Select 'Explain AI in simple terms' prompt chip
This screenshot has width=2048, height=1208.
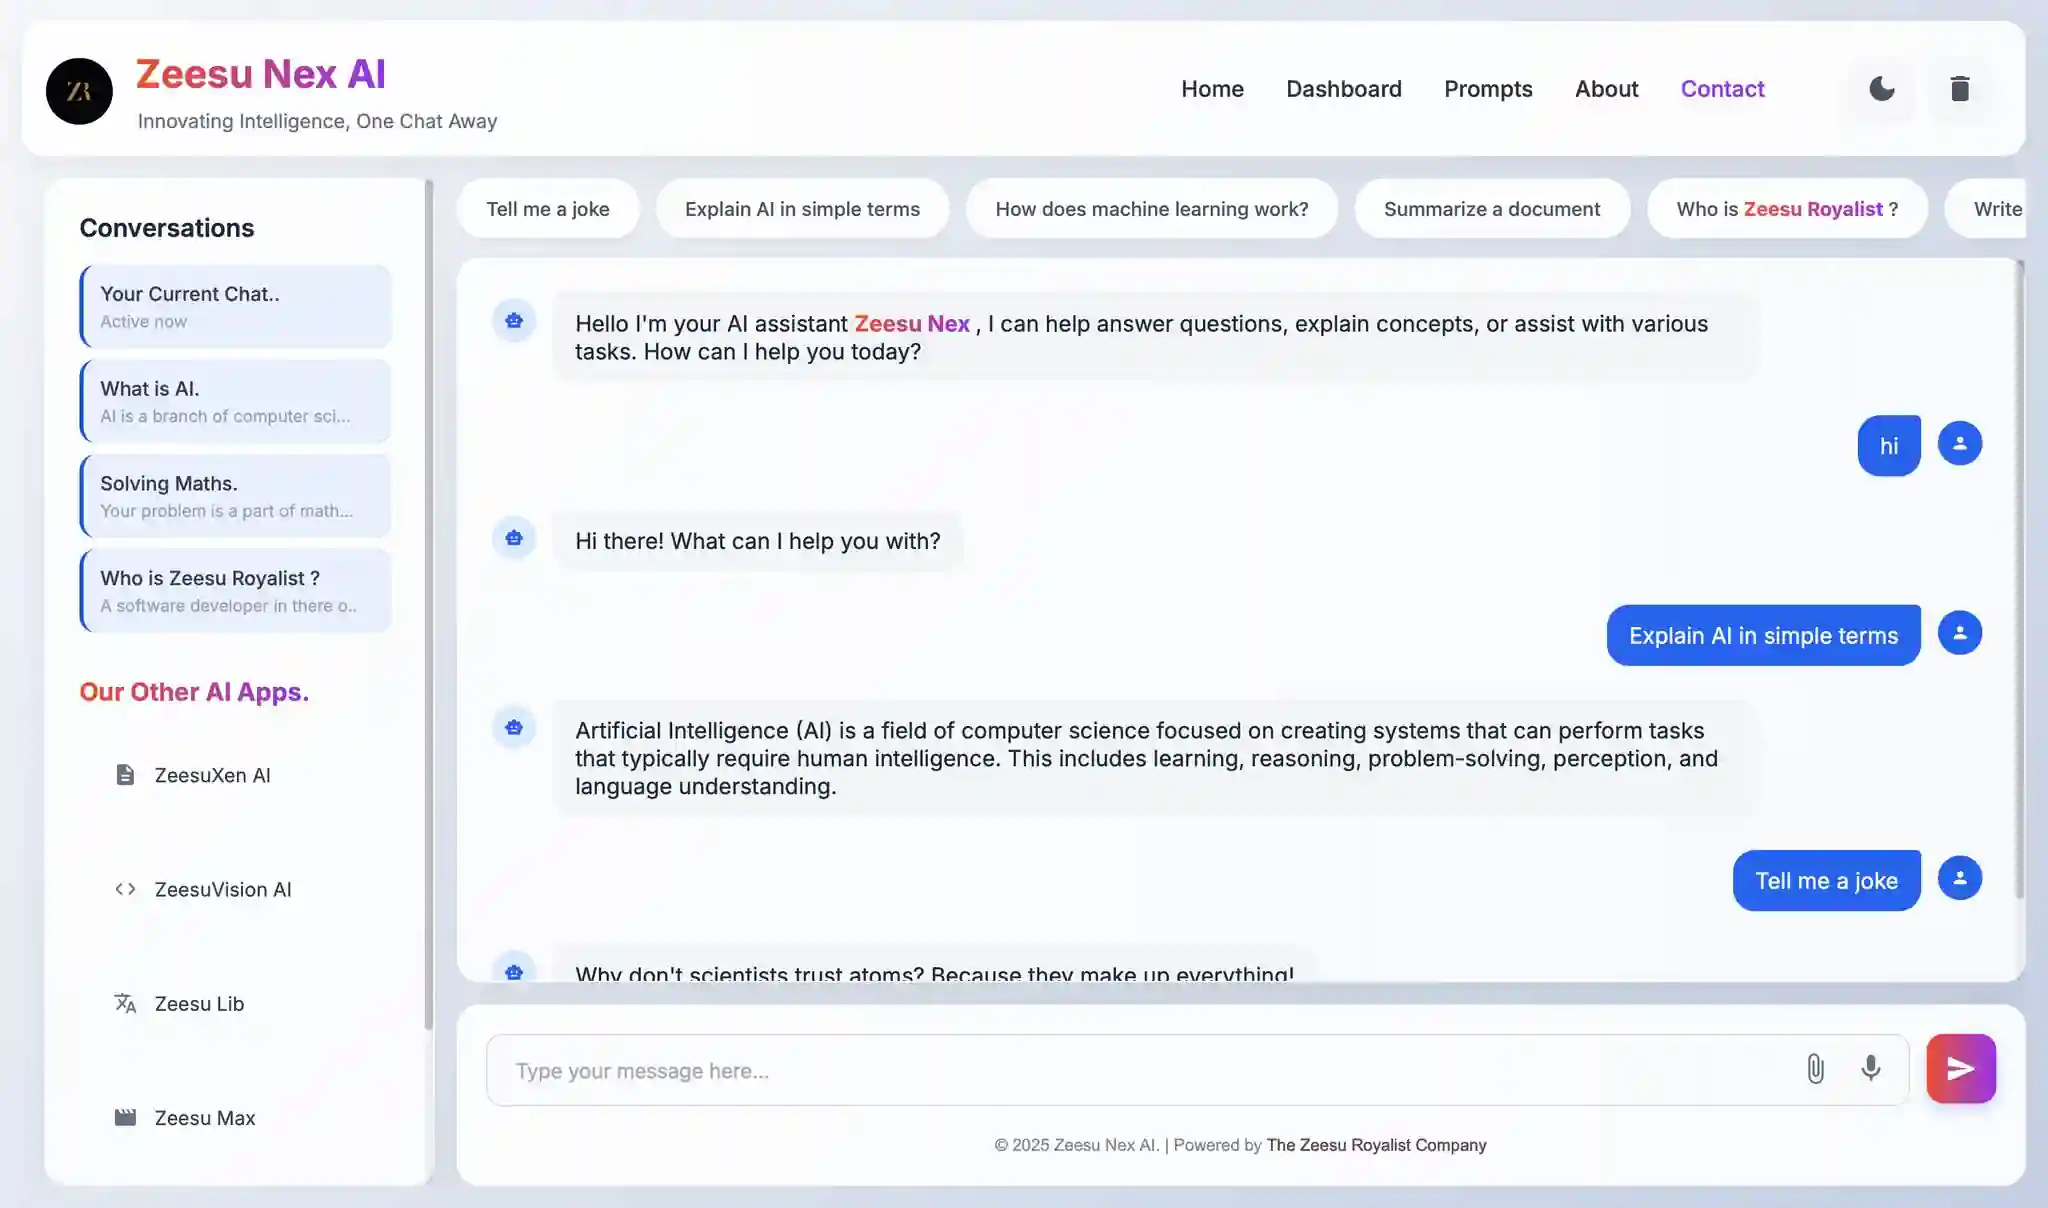coord(802,209)
